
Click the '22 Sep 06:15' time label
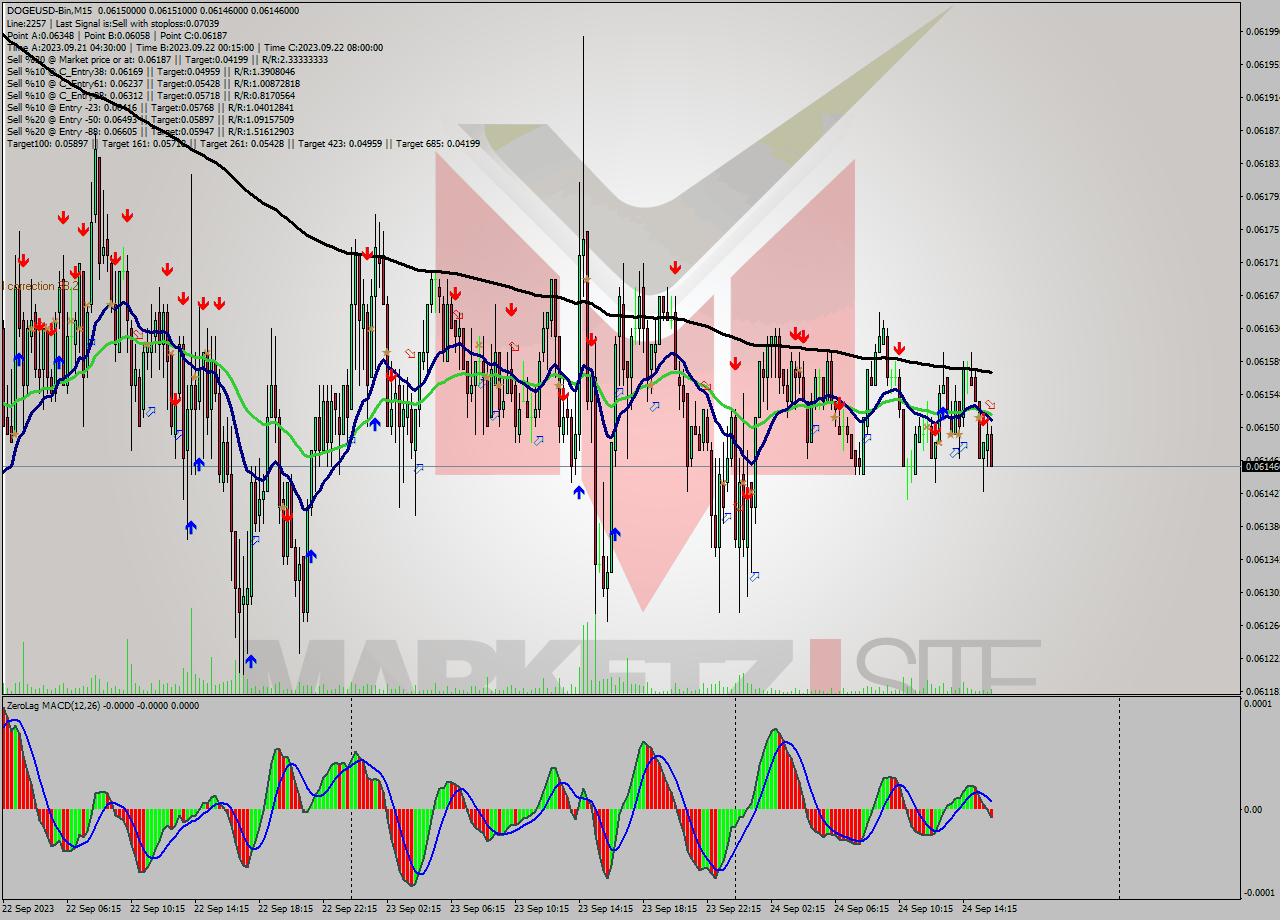(93, 909)
